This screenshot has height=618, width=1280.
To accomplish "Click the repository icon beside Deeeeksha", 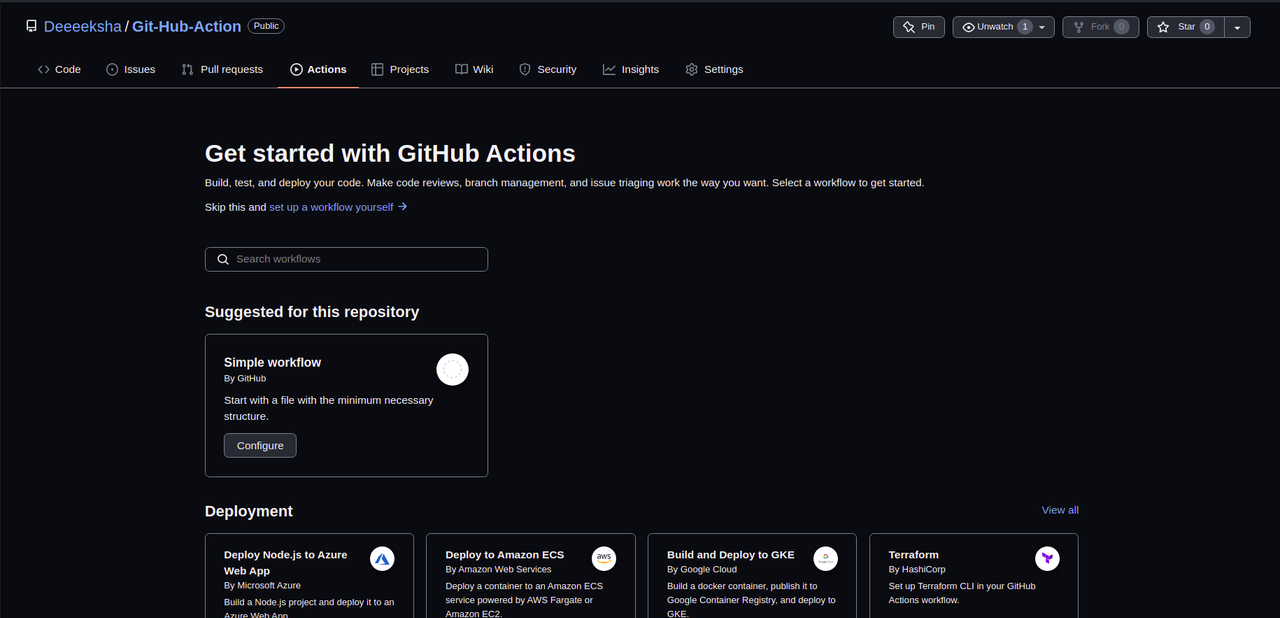I will (32, 27).
